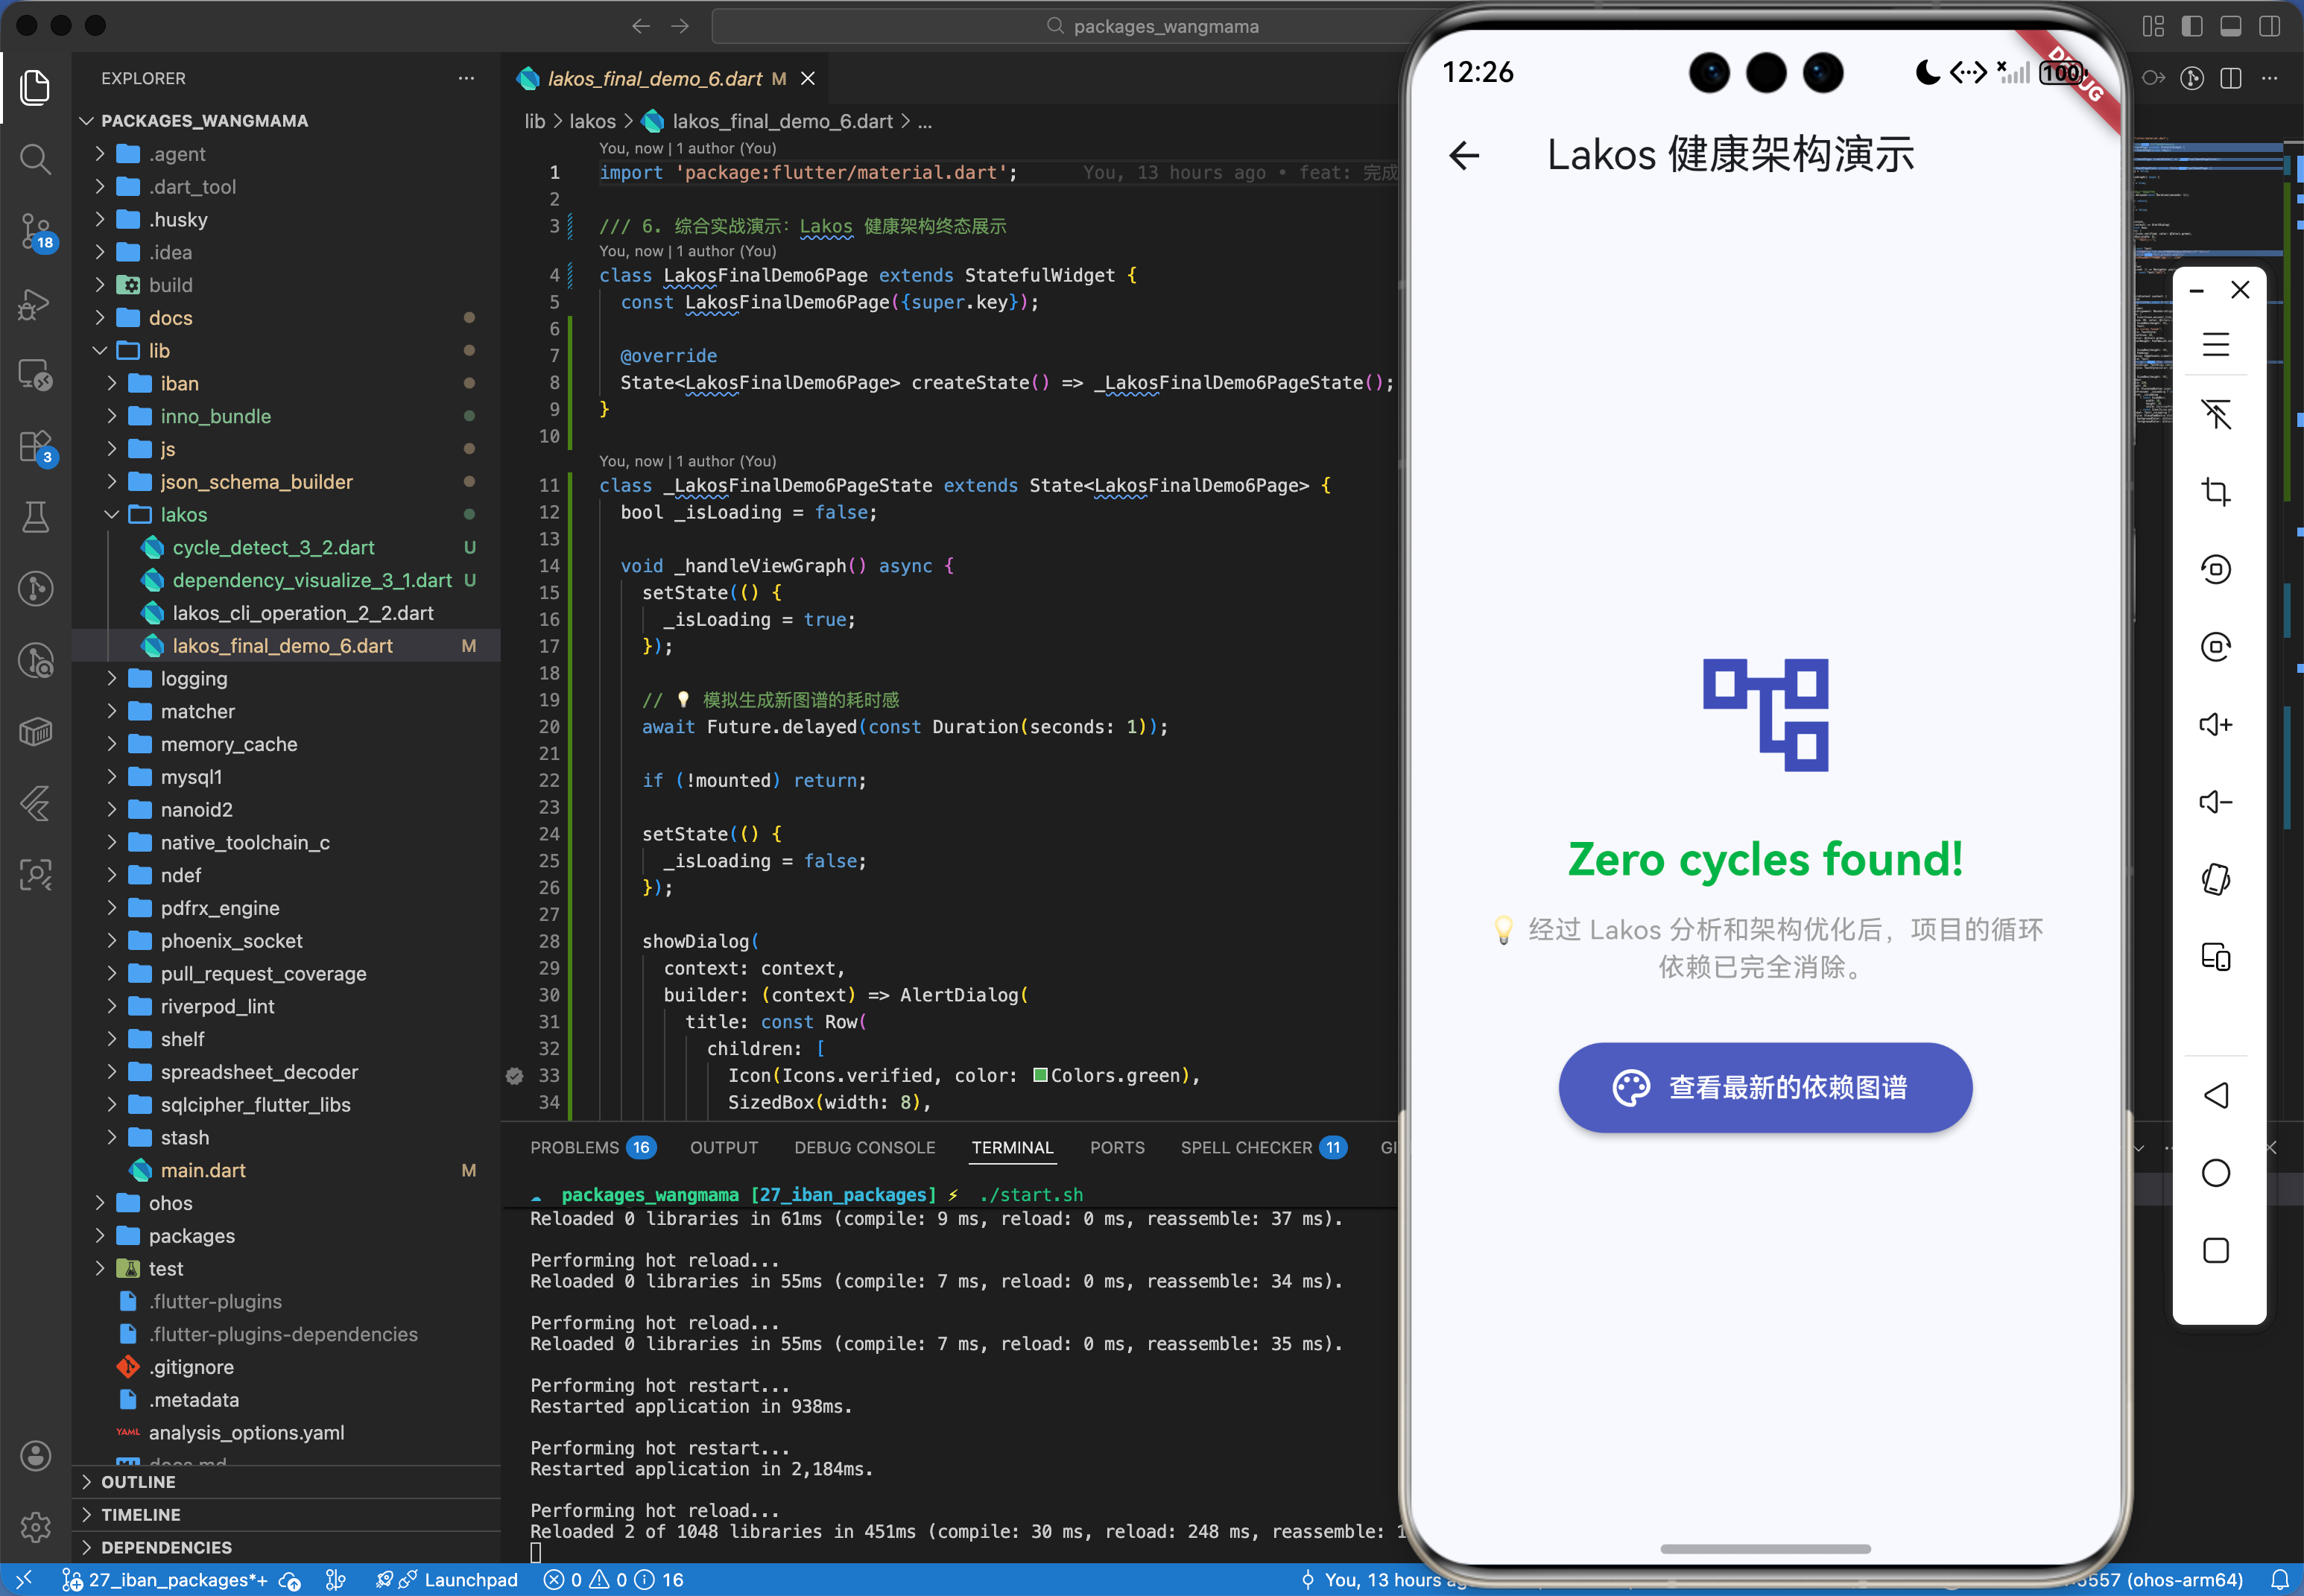The height and width of the screenshot is (1596, 2304).
Task: Click the emulator rotate device icon
Action: coord(2215,879)
